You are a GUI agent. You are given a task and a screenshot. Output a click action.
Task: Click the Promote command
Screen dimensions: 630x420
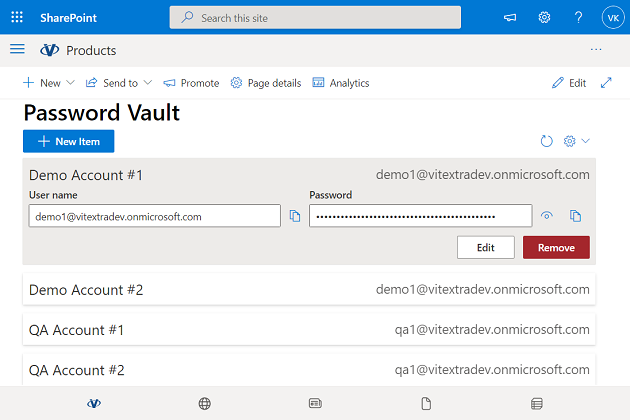point(191,83)
